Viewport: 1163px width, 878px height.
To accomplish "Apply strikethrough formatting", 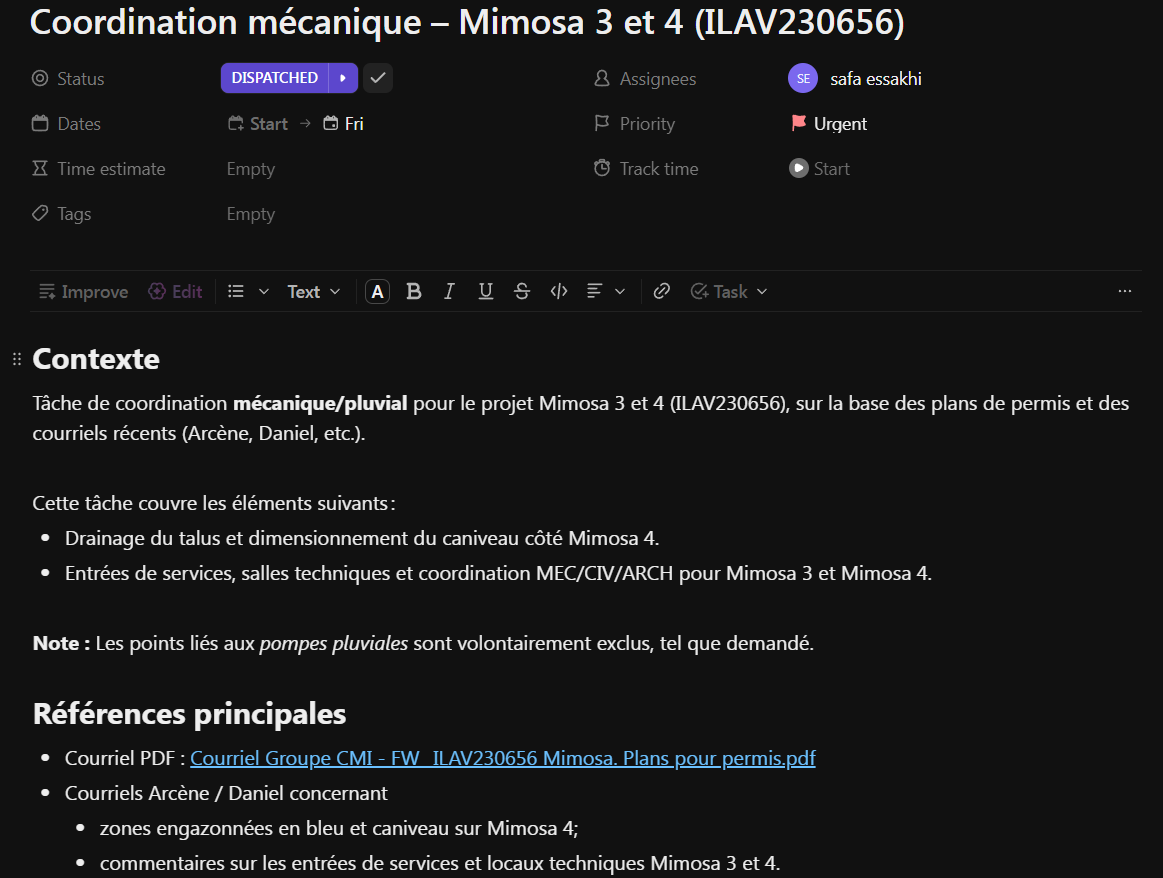I will [x=522, y=292].
